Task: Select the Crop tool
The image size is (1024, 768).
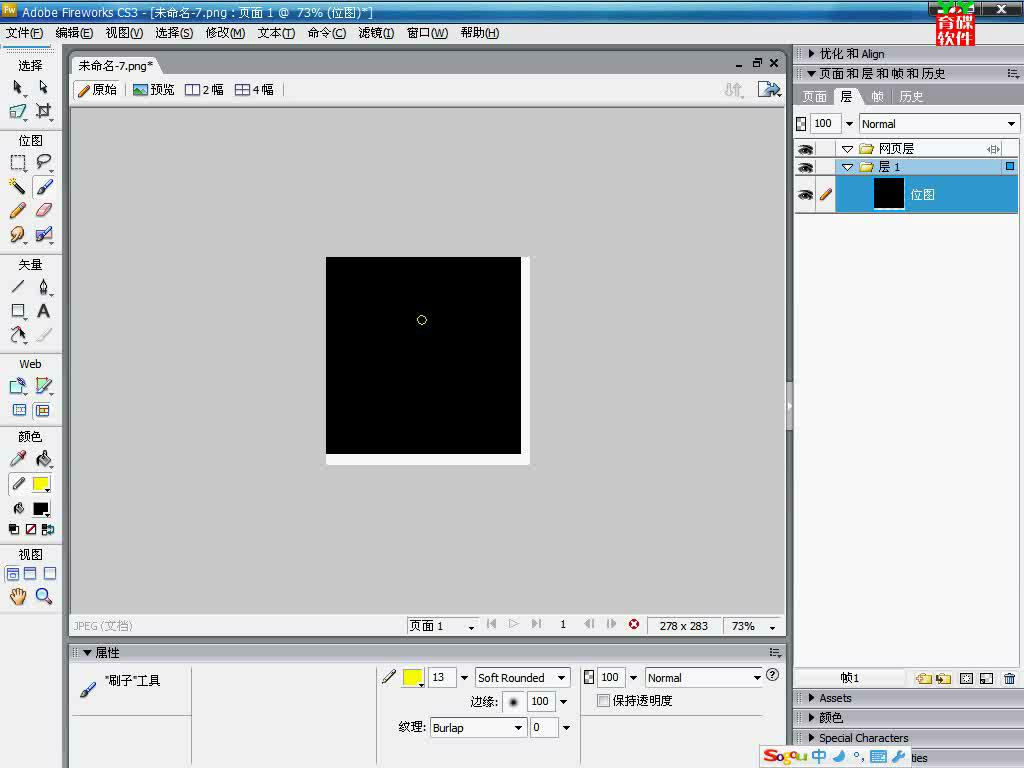Action: 43,111
